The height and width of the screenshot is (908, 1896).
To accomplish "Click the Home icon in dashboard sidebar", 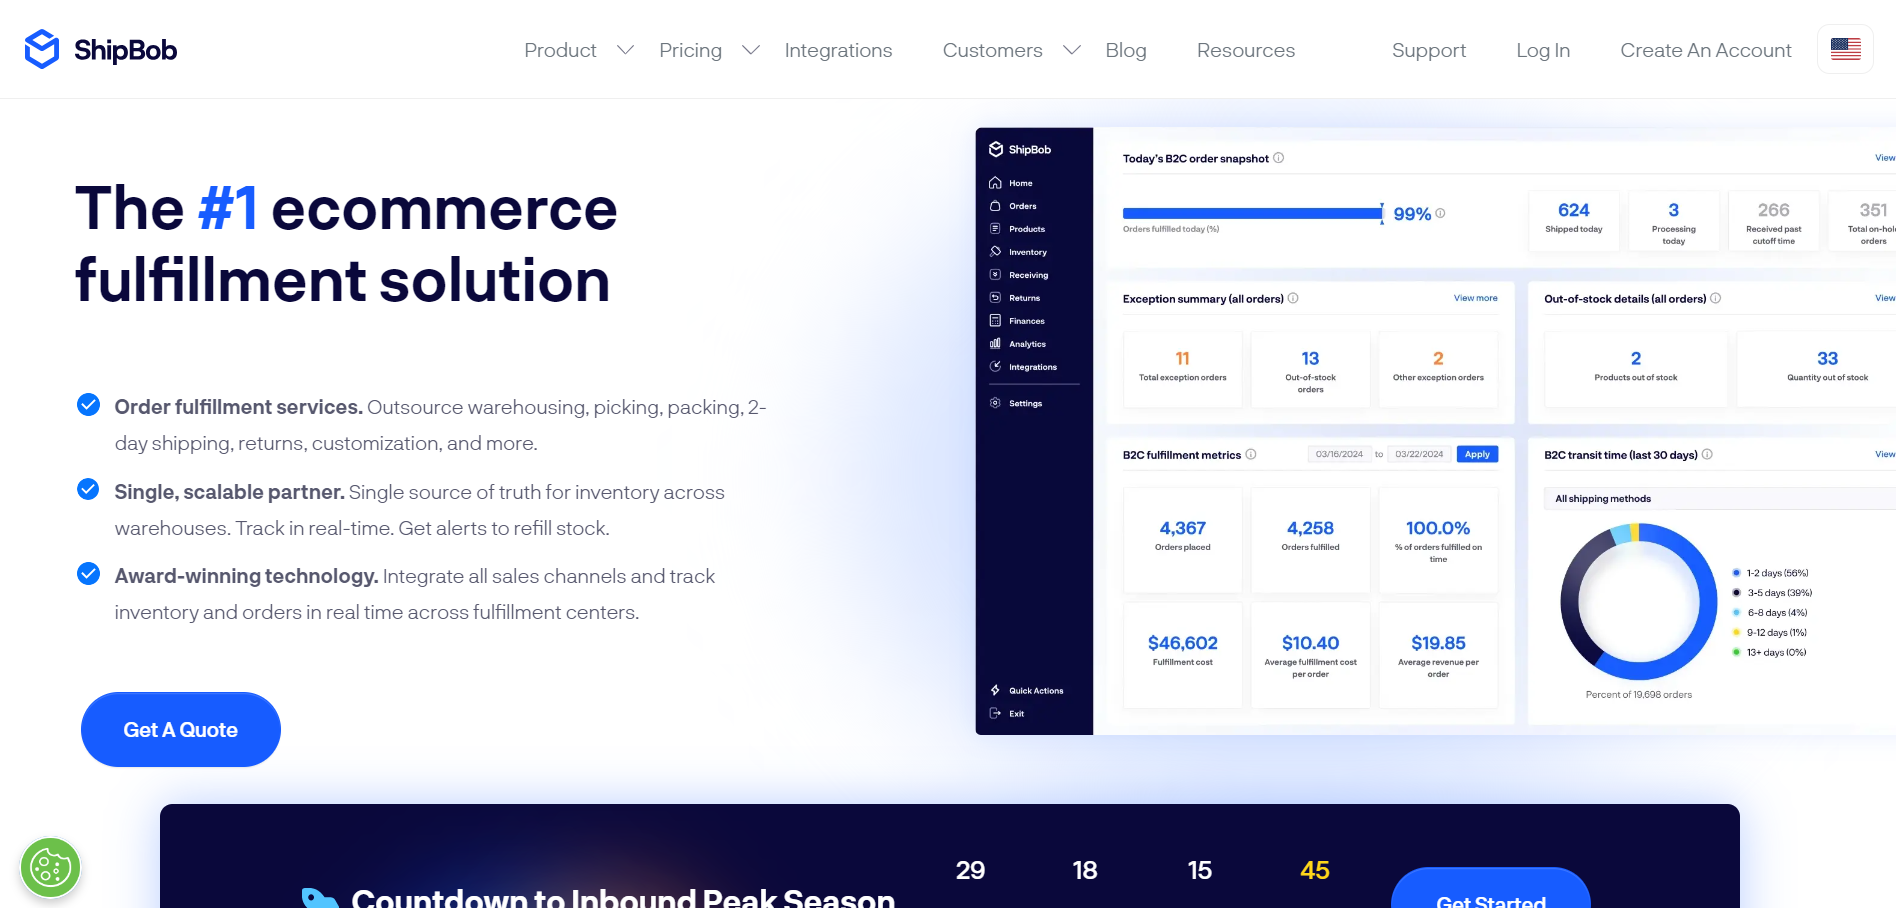I will point(995,183).
